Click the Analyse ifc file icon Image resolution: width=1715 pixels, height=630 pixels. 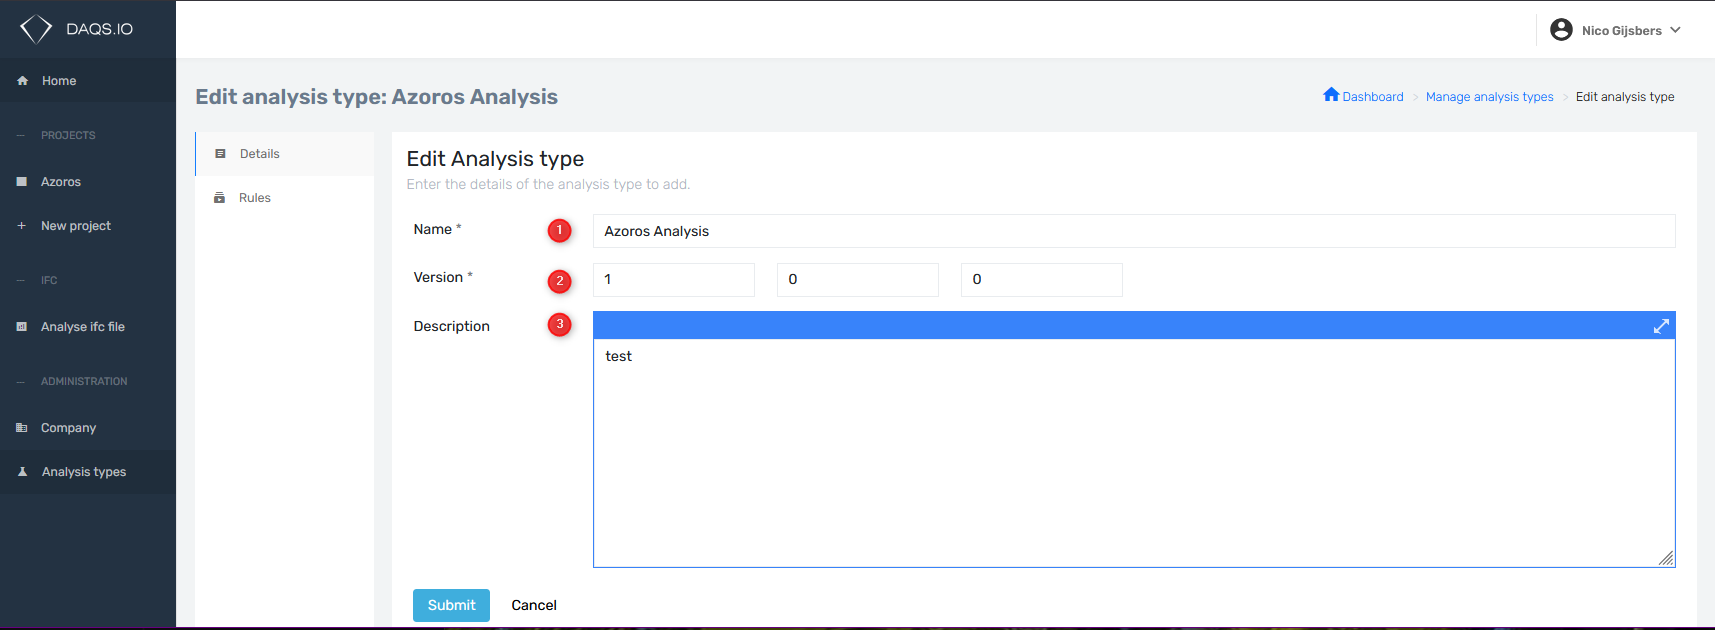tap(21, 327)
